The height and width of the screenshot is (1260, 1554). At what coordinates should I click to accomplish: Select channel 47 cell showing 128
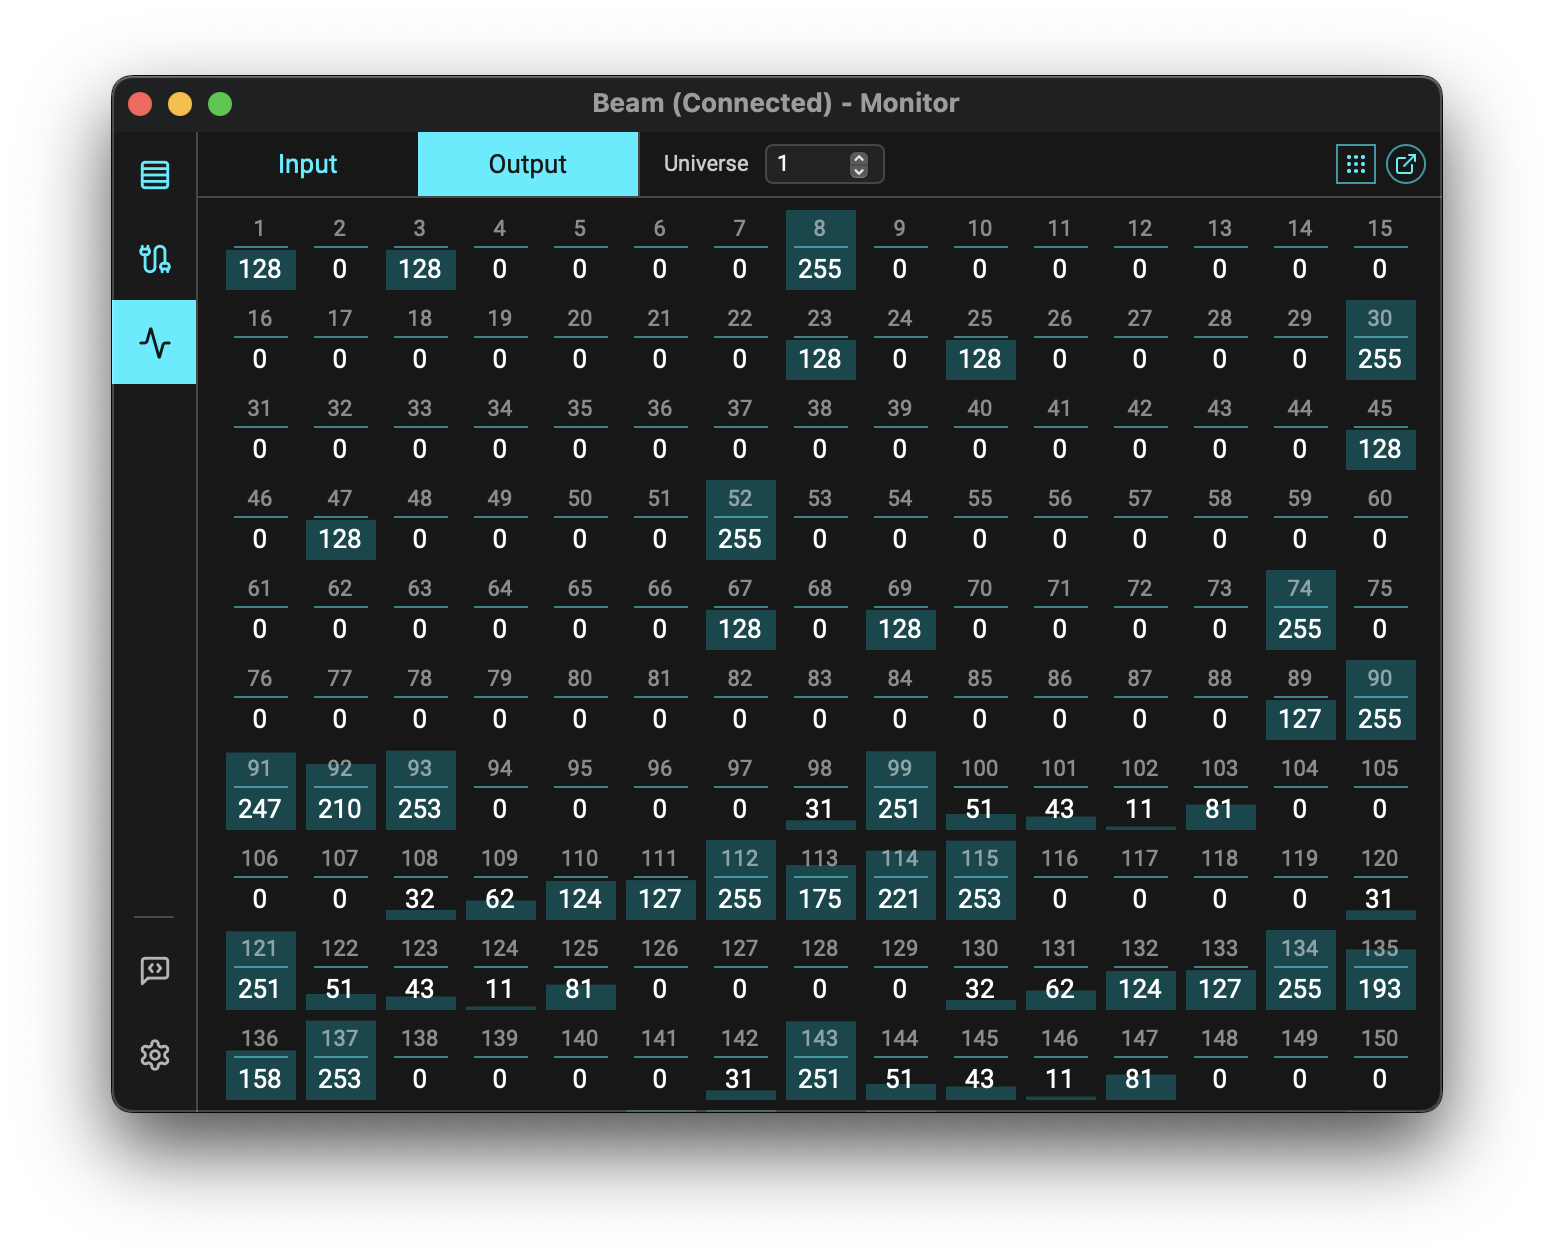340,520
